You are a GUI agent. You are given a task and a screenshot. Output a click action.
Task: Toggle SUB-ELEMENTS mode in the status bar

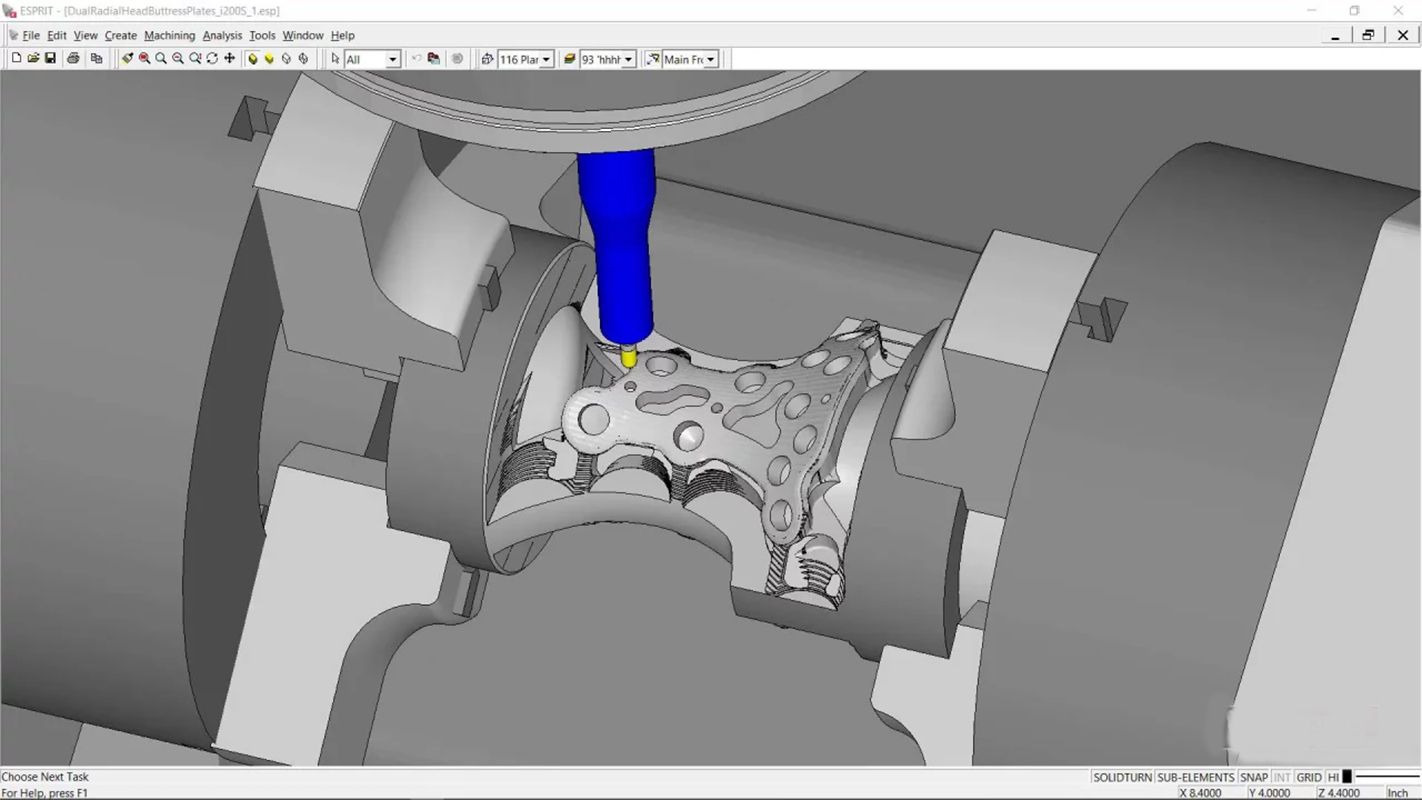(1195, 777)
